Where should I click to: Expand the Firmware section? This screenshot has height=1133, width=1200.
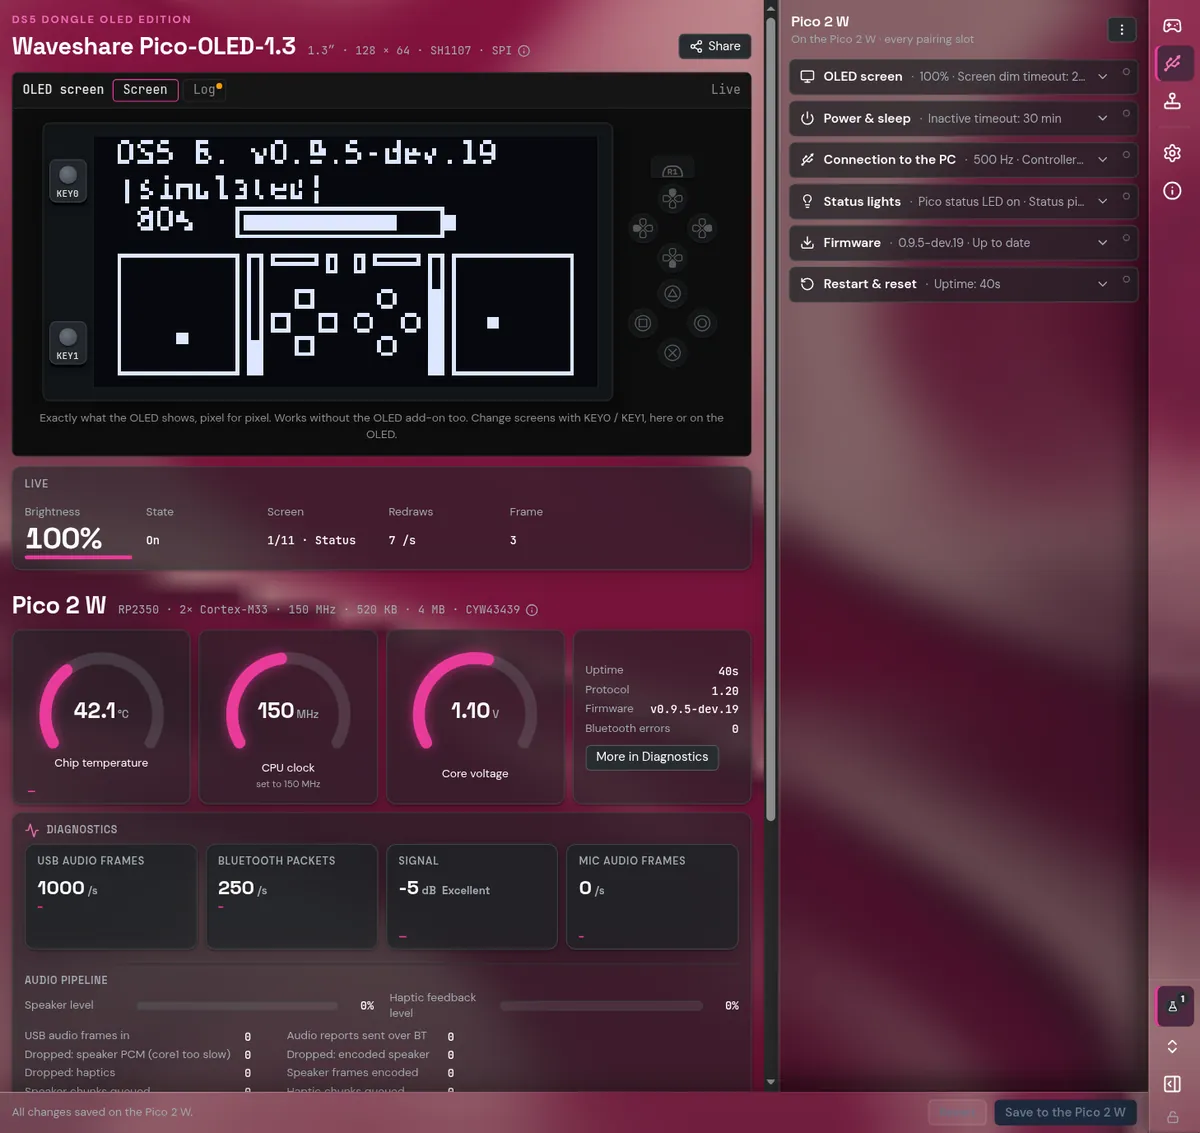click(x=963, y=243)
